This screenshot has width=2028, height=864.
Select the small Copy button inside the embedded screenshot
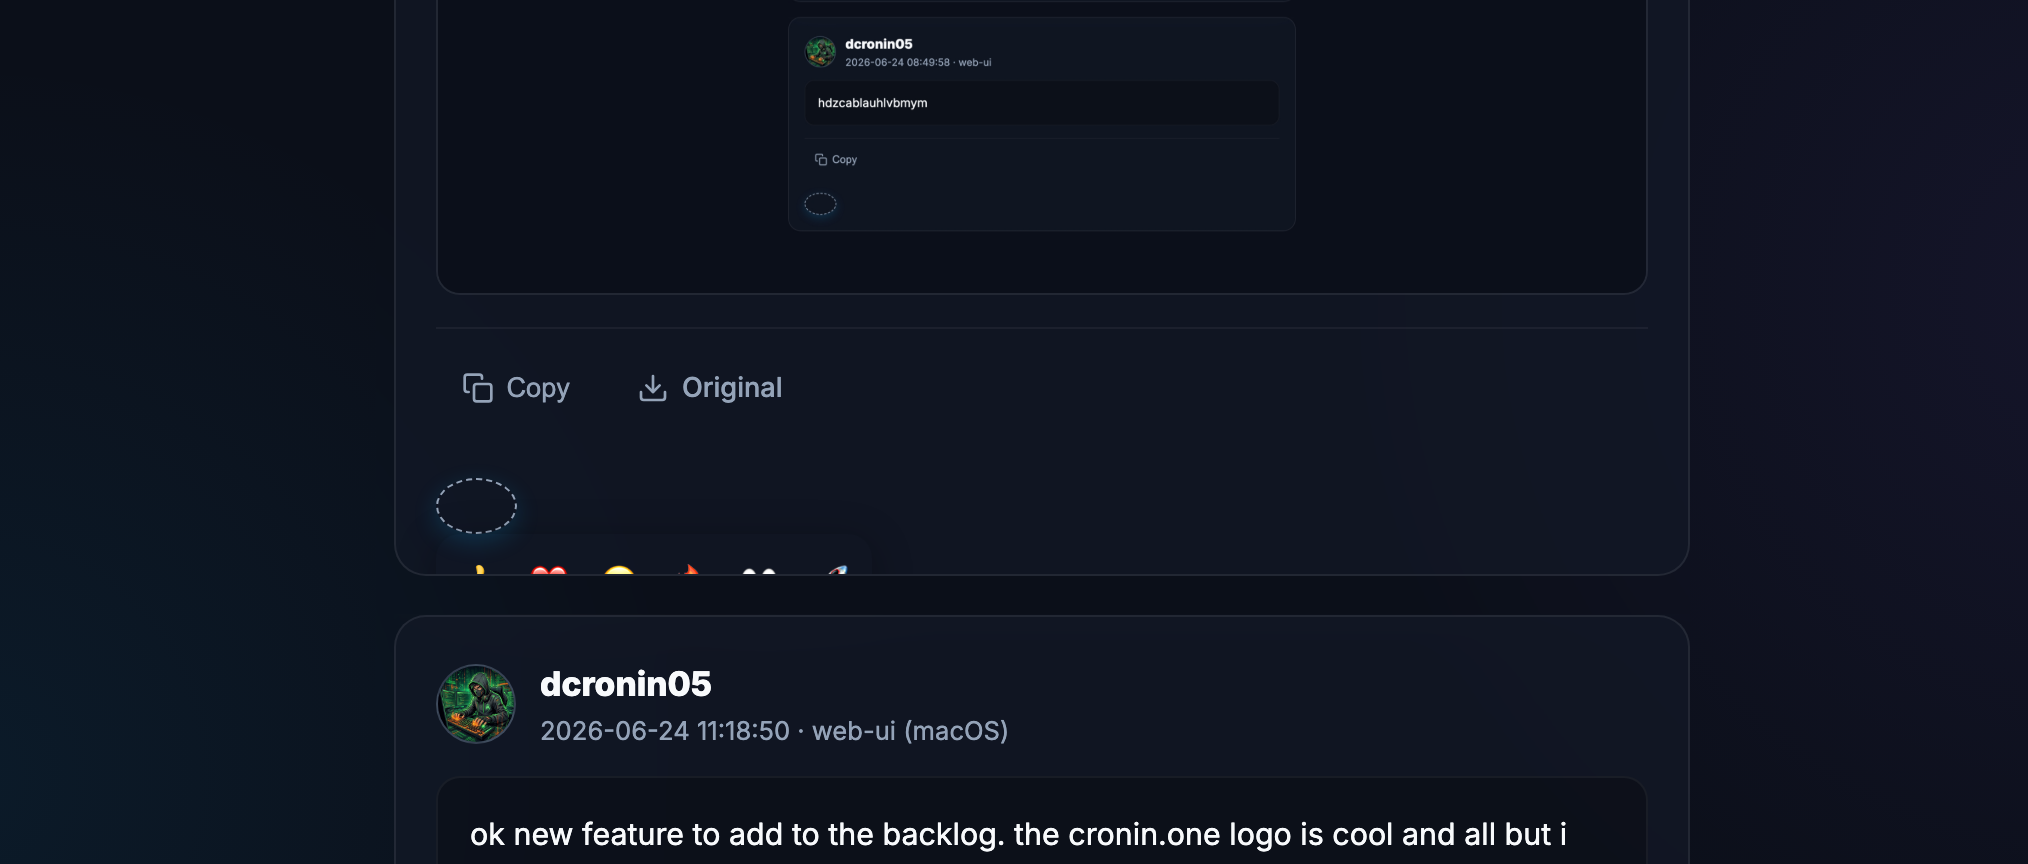[836, 160]
